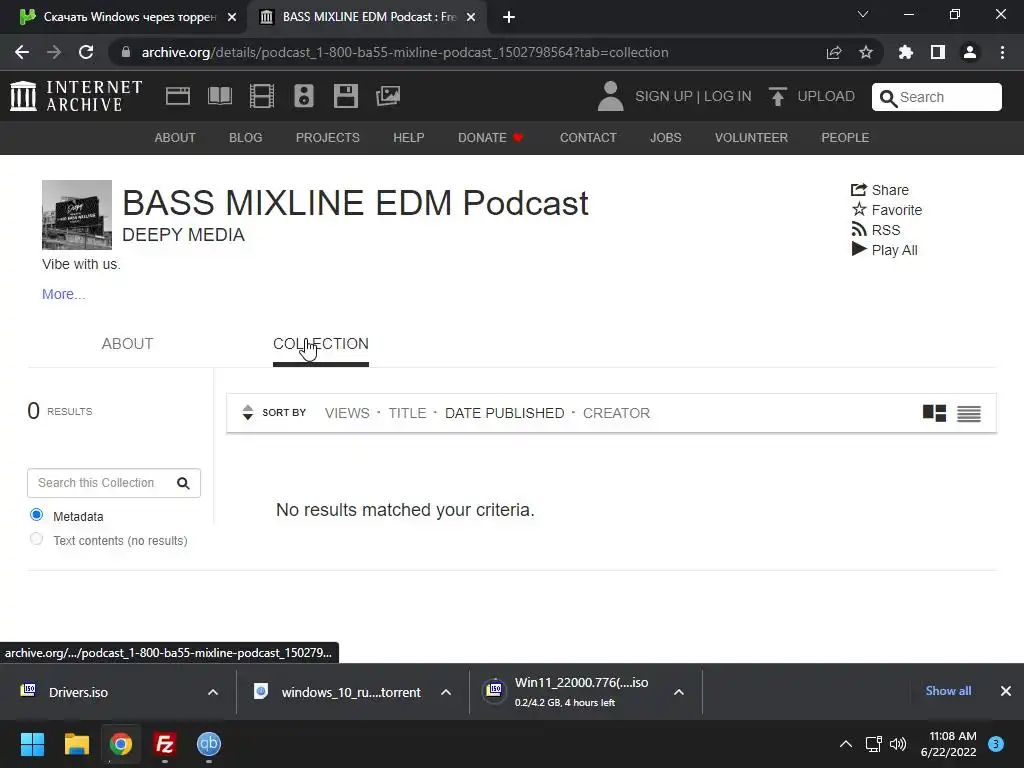
Task: Reload the page with the refresh icon
Action: point(86,52)
